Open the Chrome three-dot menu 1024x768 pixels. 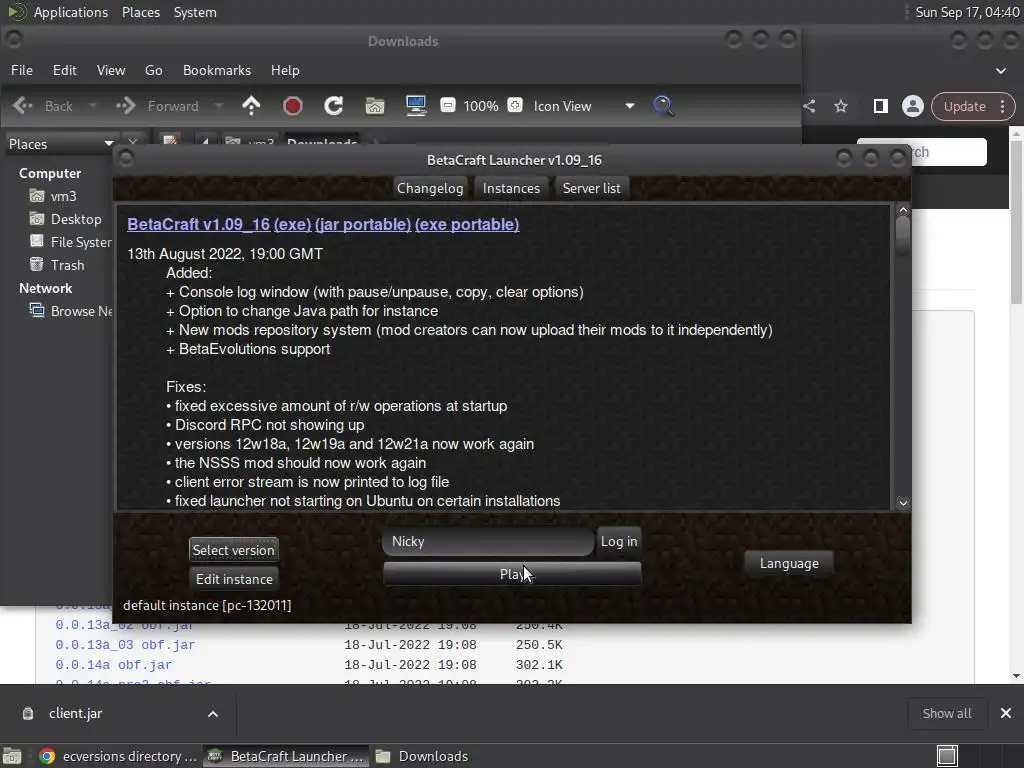click(1002, 106)
